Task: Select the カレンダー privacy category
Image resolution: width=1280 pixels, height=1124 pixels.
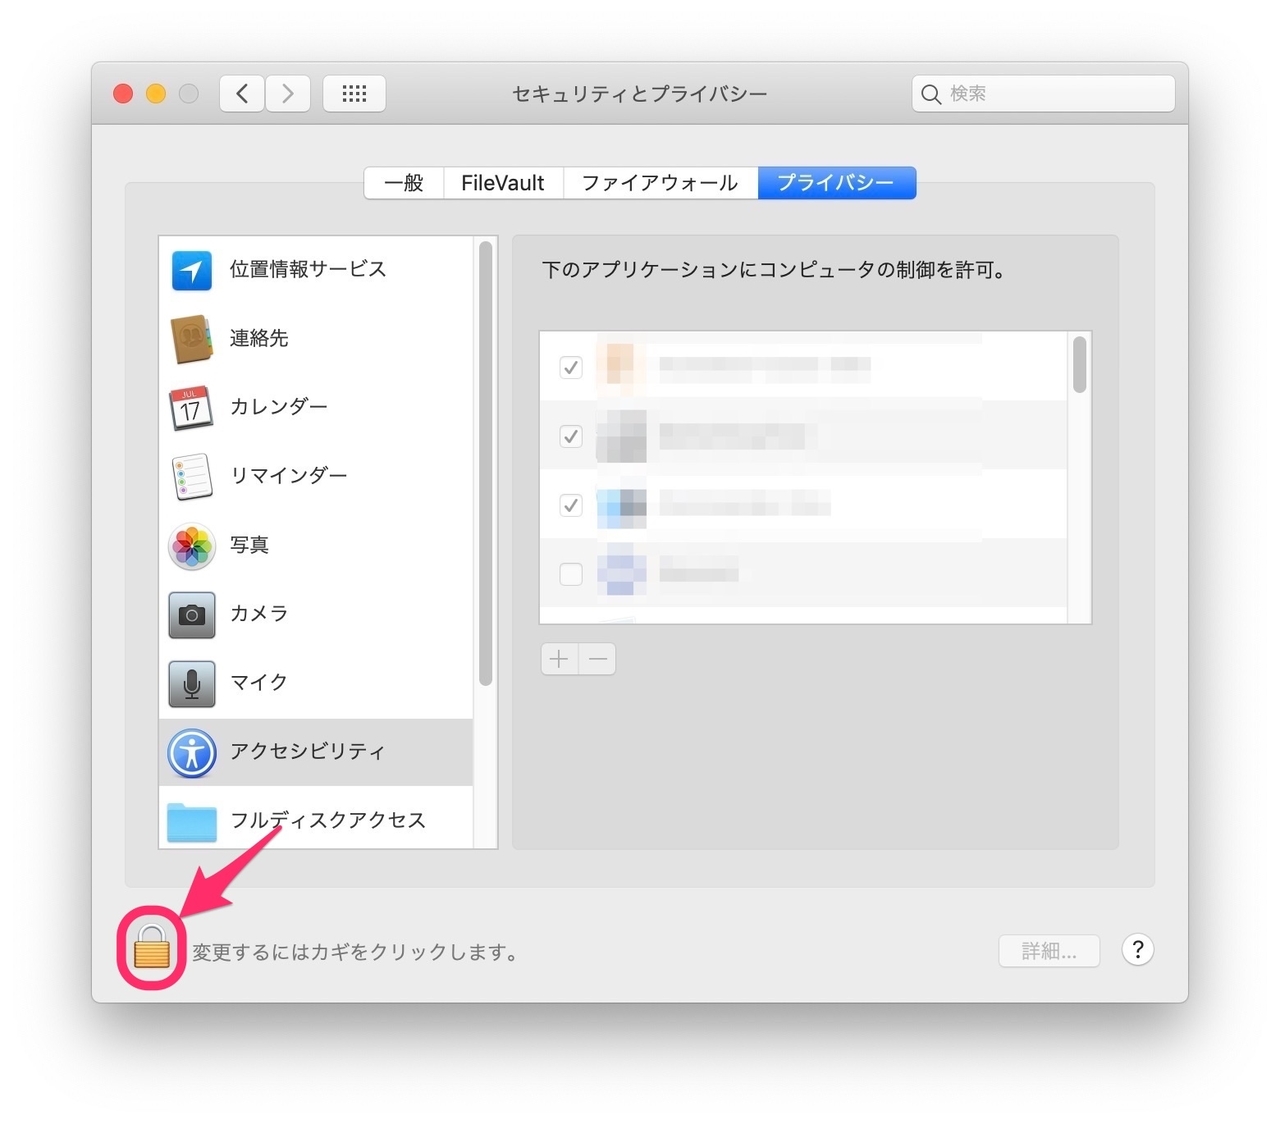Action: click(278, 407)
